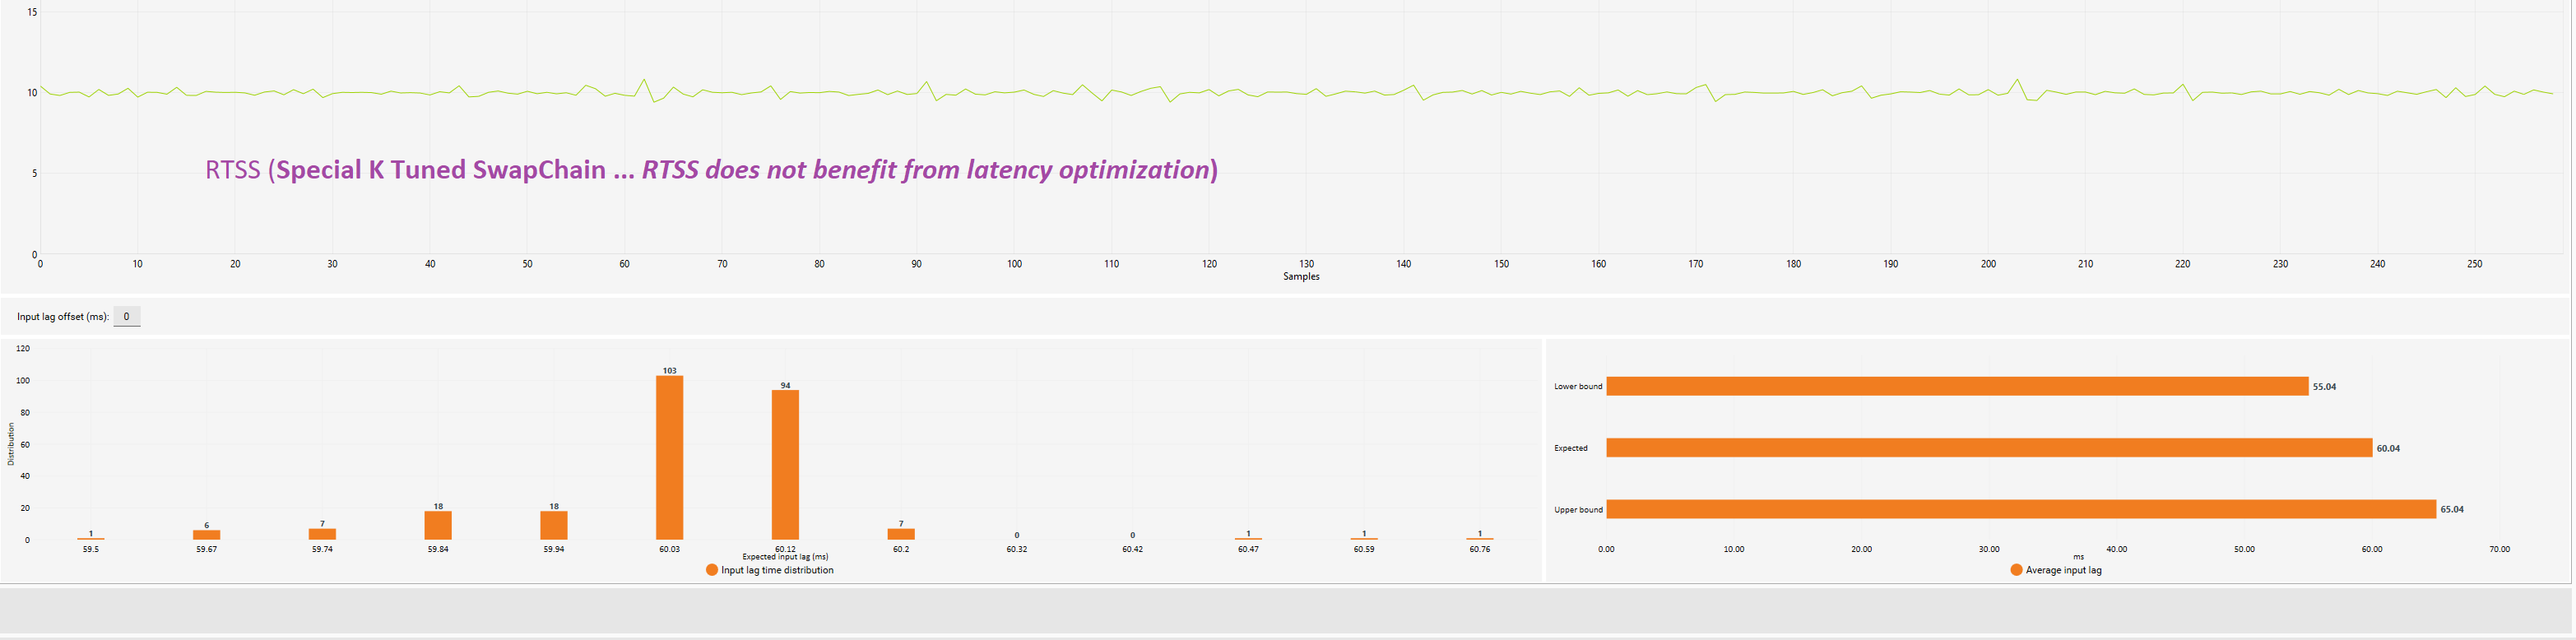Click the Samples axis title

click(x=1301, y=276)
